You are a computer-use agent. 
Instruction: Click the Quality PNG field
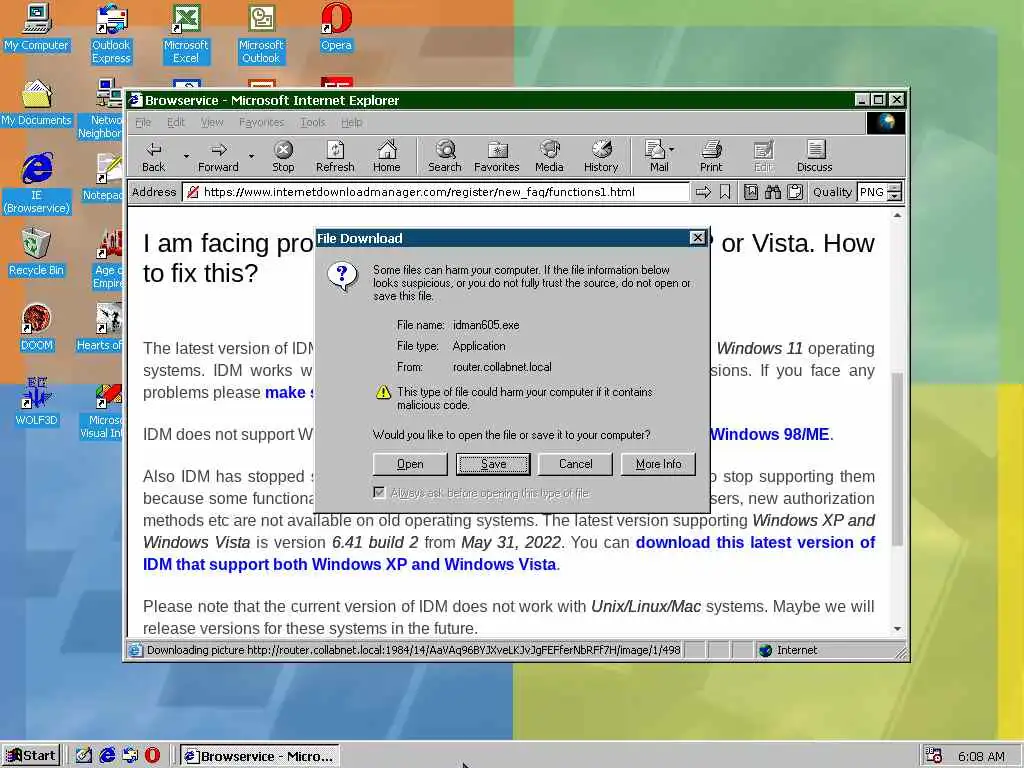click(873, 192)
